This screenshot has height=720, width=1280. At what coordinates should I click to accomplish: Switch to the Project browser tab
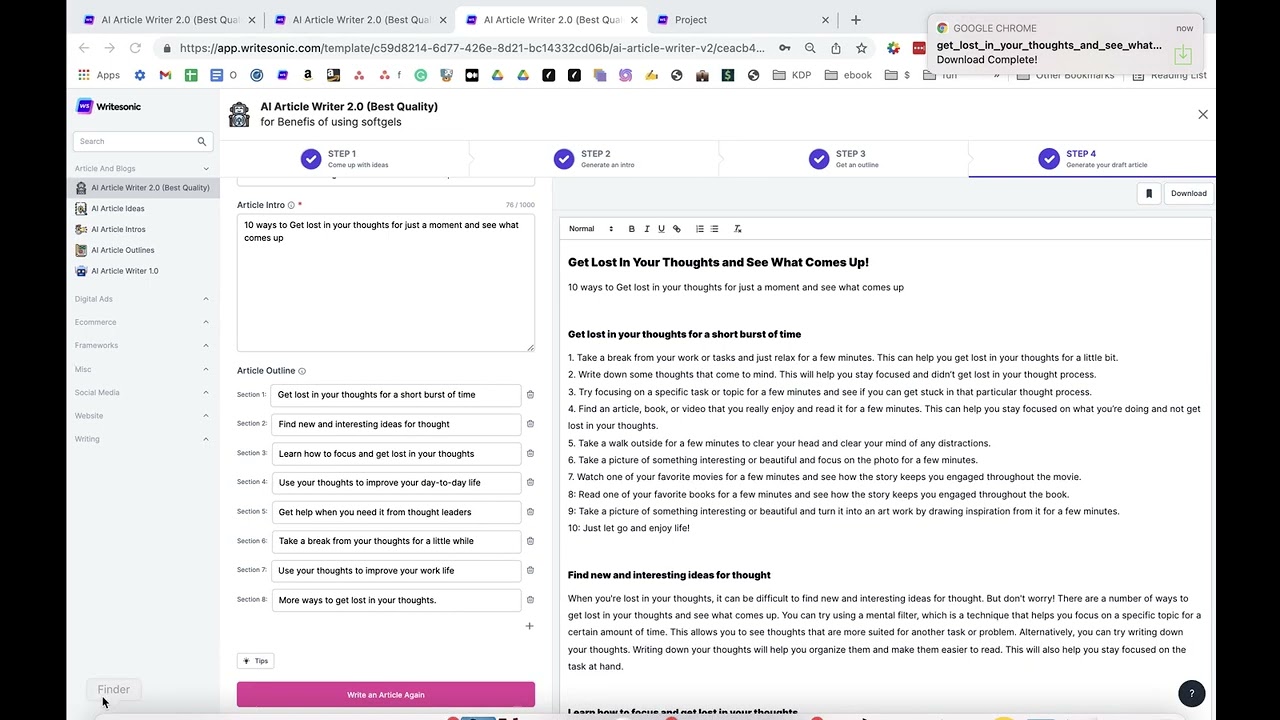coord(744,19)
